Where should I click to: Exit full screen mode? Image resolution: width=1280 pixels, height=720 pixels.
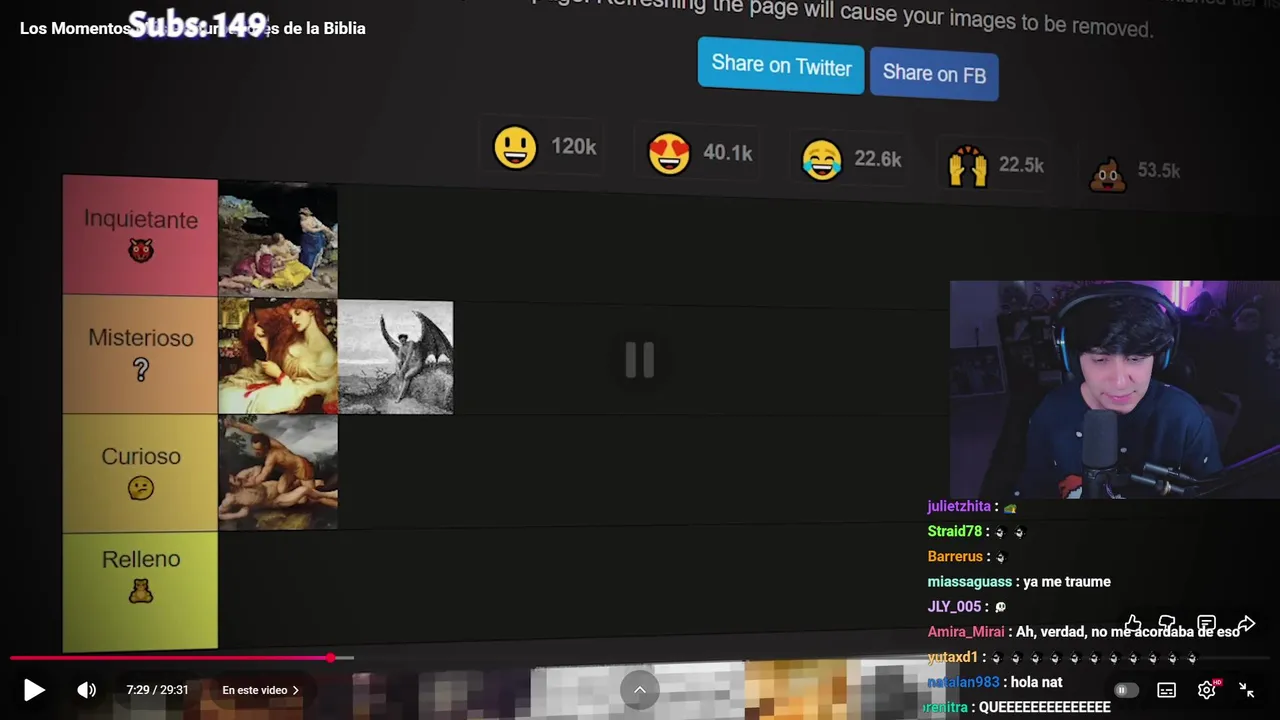[x=1247, y=690]
